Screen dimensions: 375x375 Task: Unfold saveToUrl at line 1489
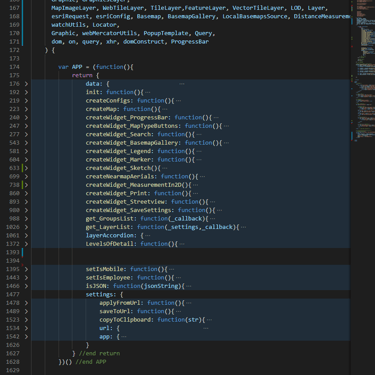(26, 311)
